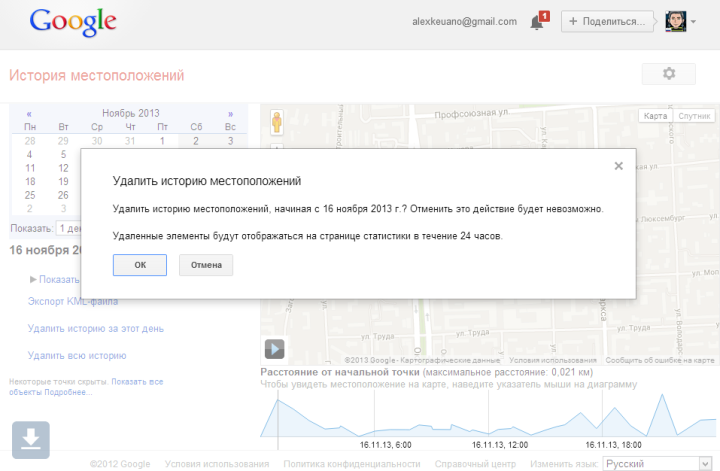Go to the previous month in calendar
The image size is (720, 471).
pos(29,113)
